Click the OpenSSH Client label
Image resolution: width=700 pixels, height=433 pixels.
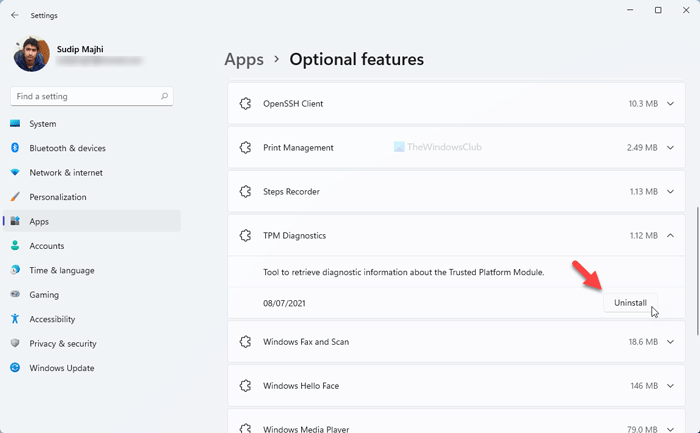[x=293, y=104]
